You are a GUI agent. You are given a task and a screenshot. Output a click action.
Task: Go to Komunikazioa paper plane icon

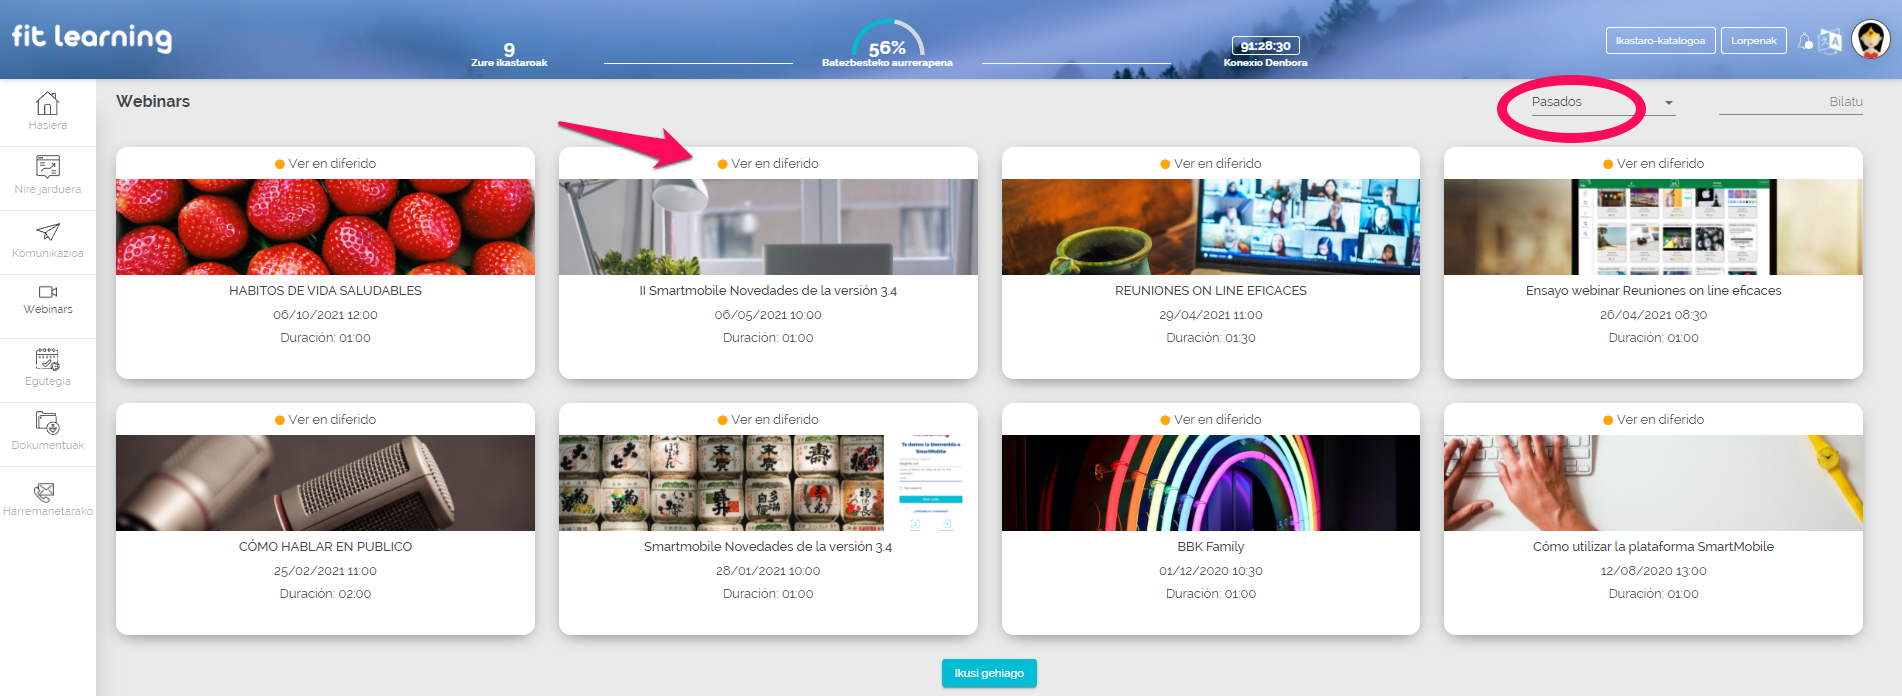click(47, 232)
